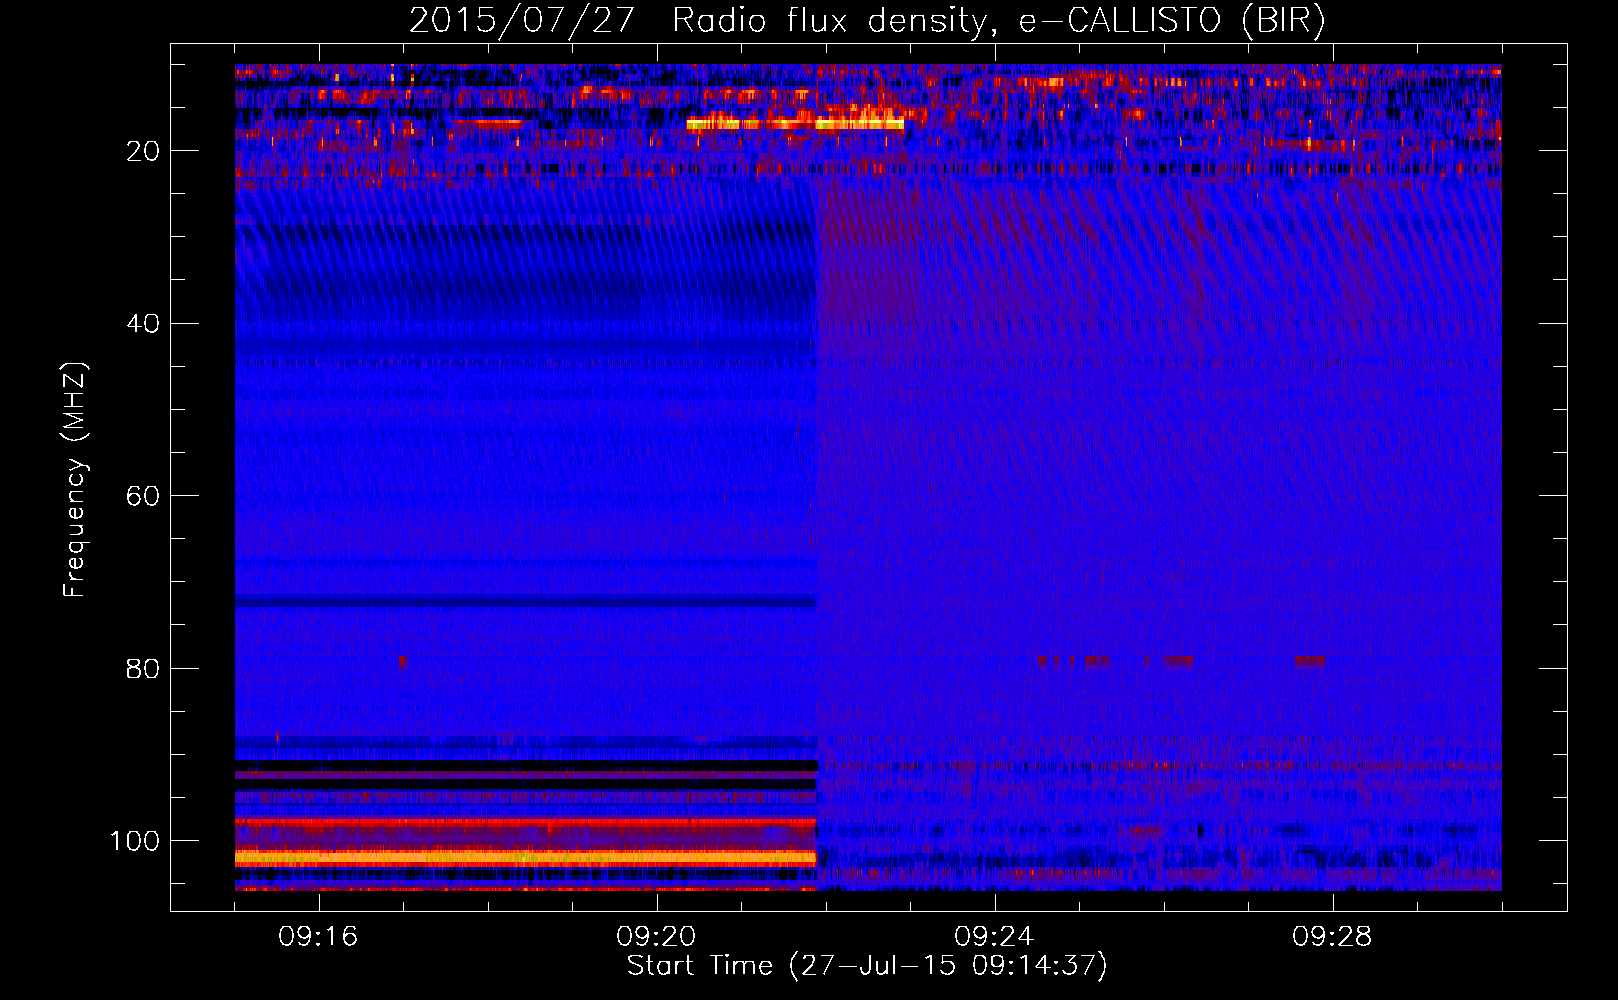Viewport: 1618px width, 1000px height.
Task: Click the 'Frequency (MHZ)' axis label
Action: point(75,479)
